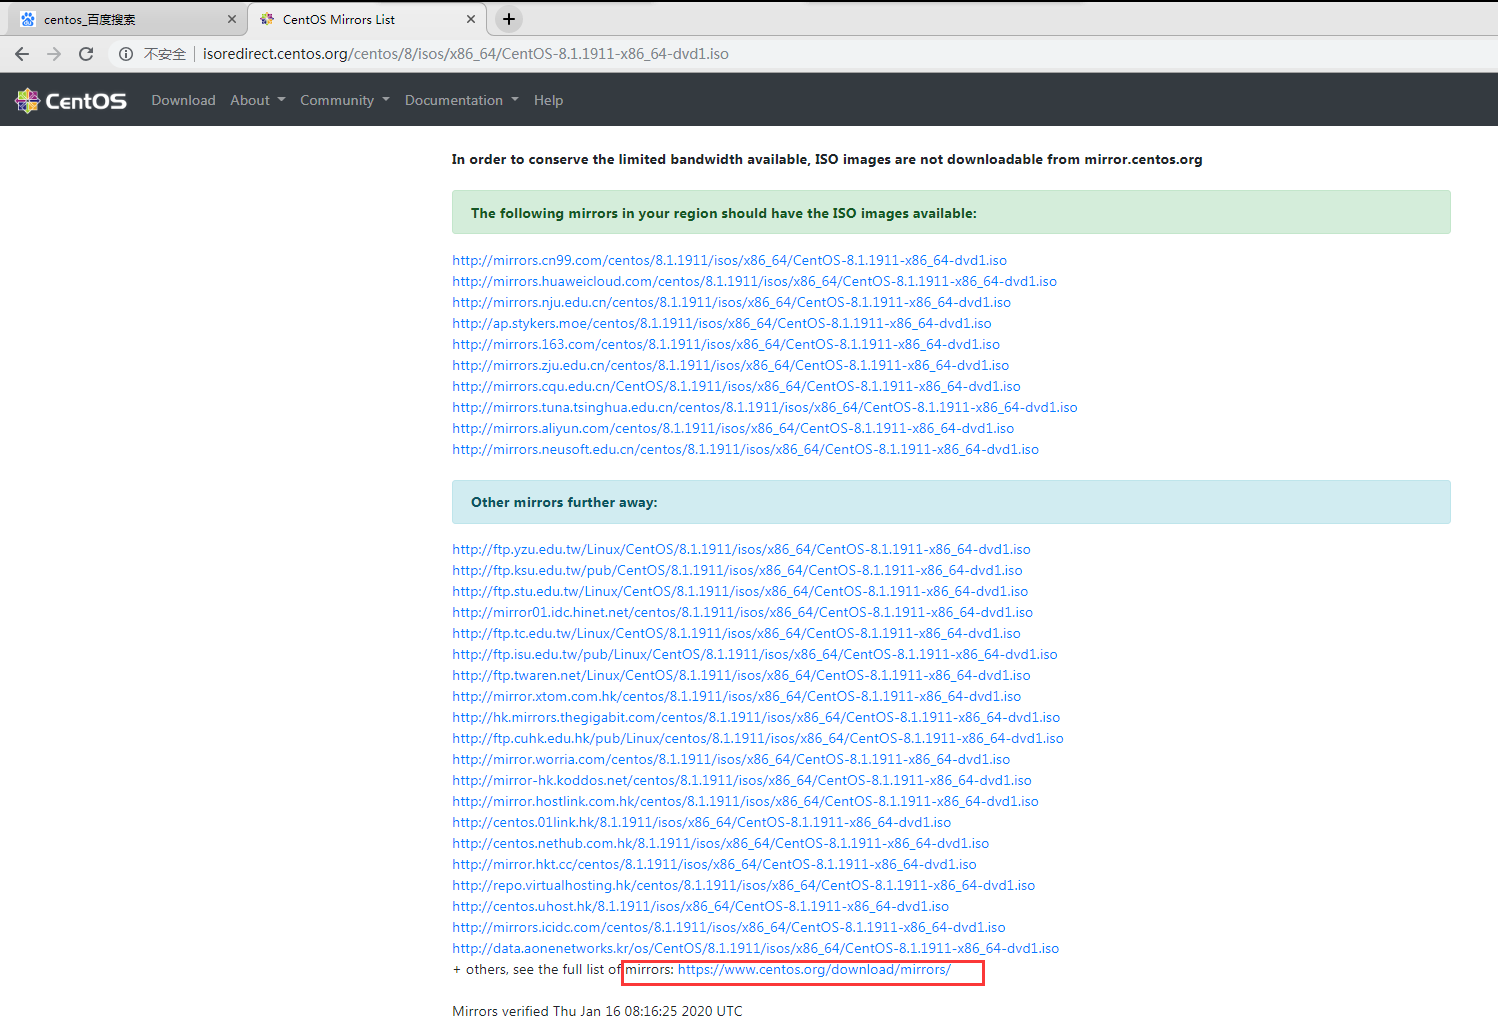Open the mirror-hk.koddos.net ISO link
1498x1034 pixels.
(742, 780)
